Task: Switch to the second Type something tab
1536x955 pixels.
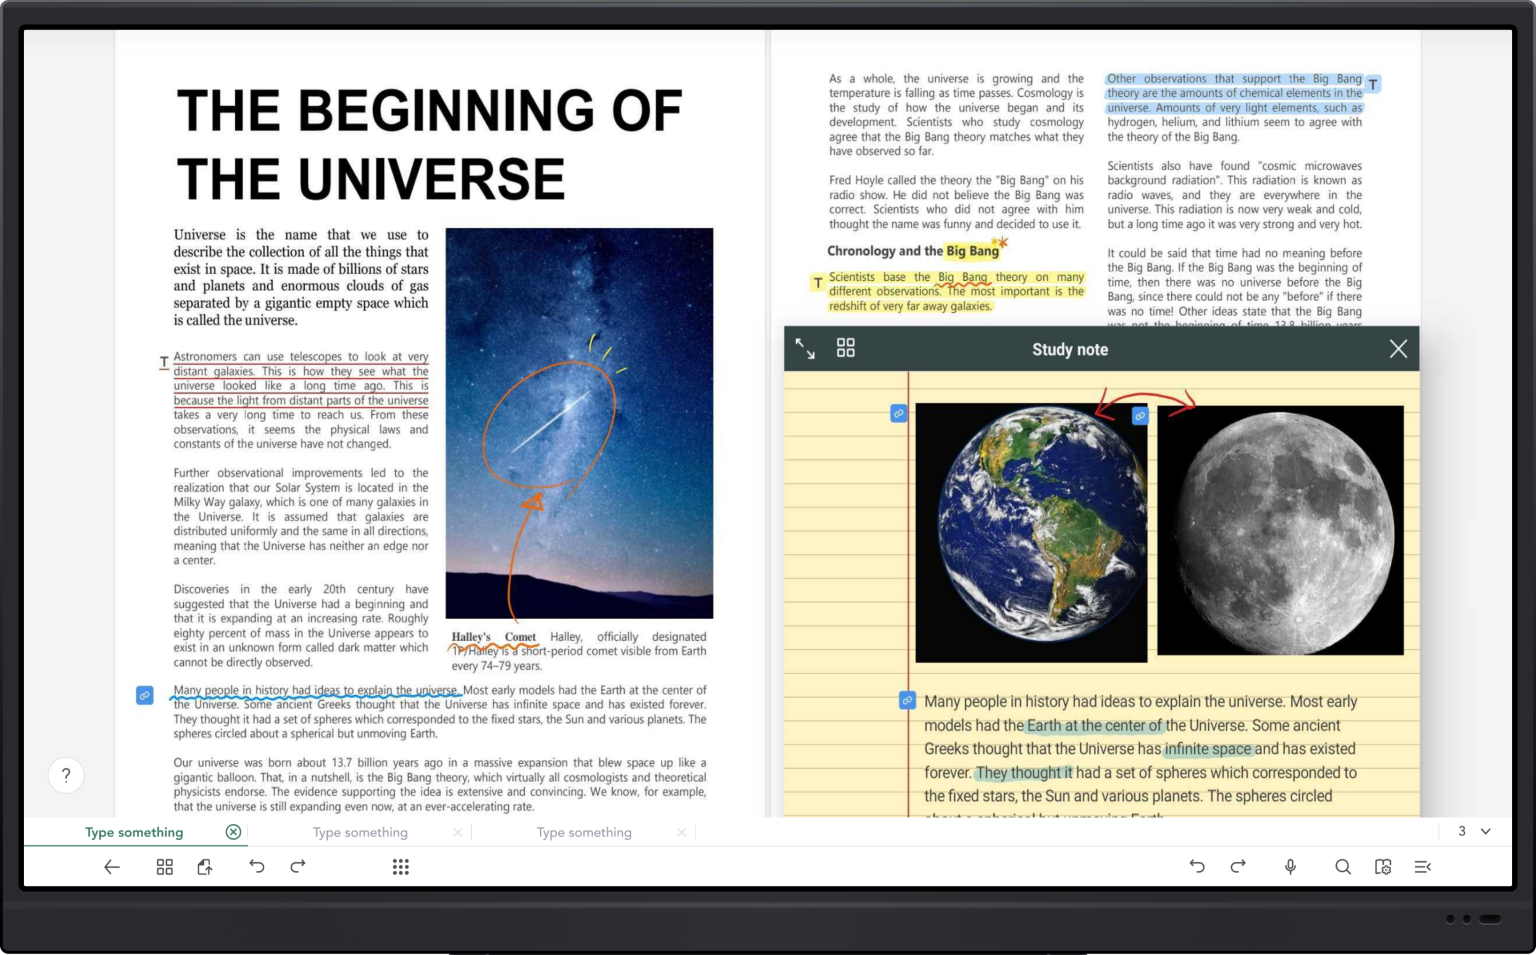Action: point(360,832)
